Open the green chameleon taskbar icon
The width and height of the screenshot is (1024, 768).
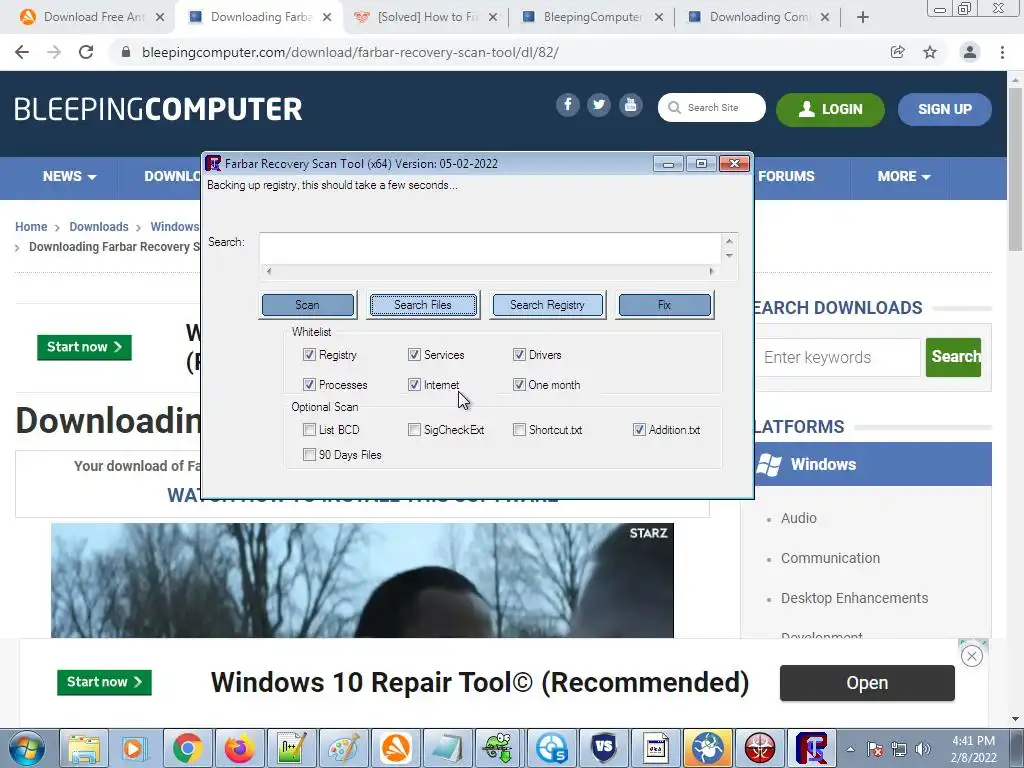coord(500,748)
